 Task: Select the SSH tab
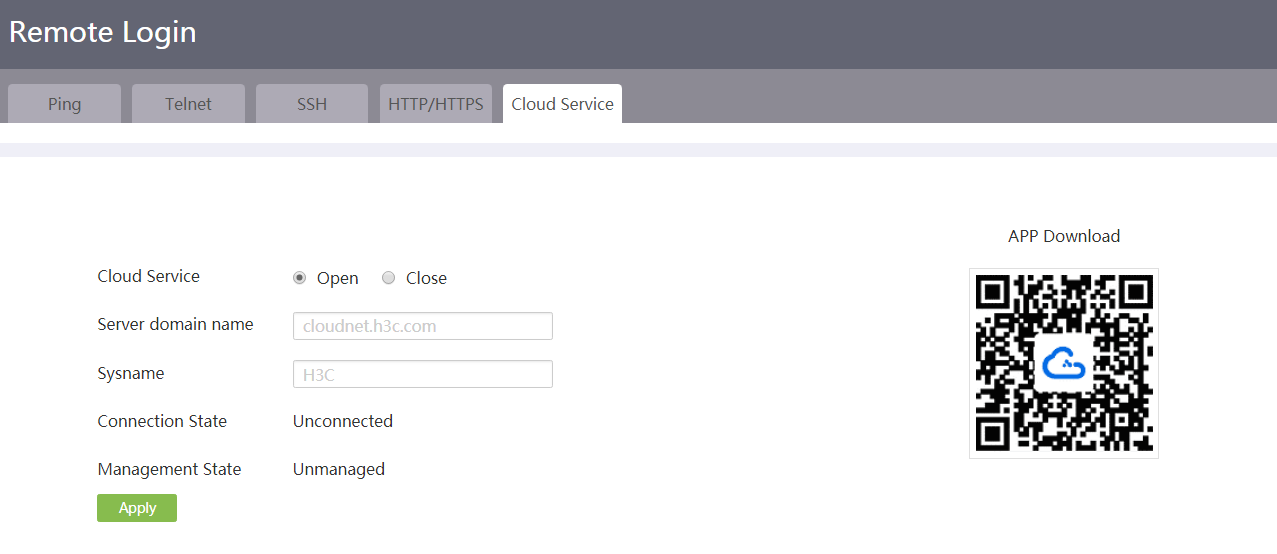tap(312, 104)
